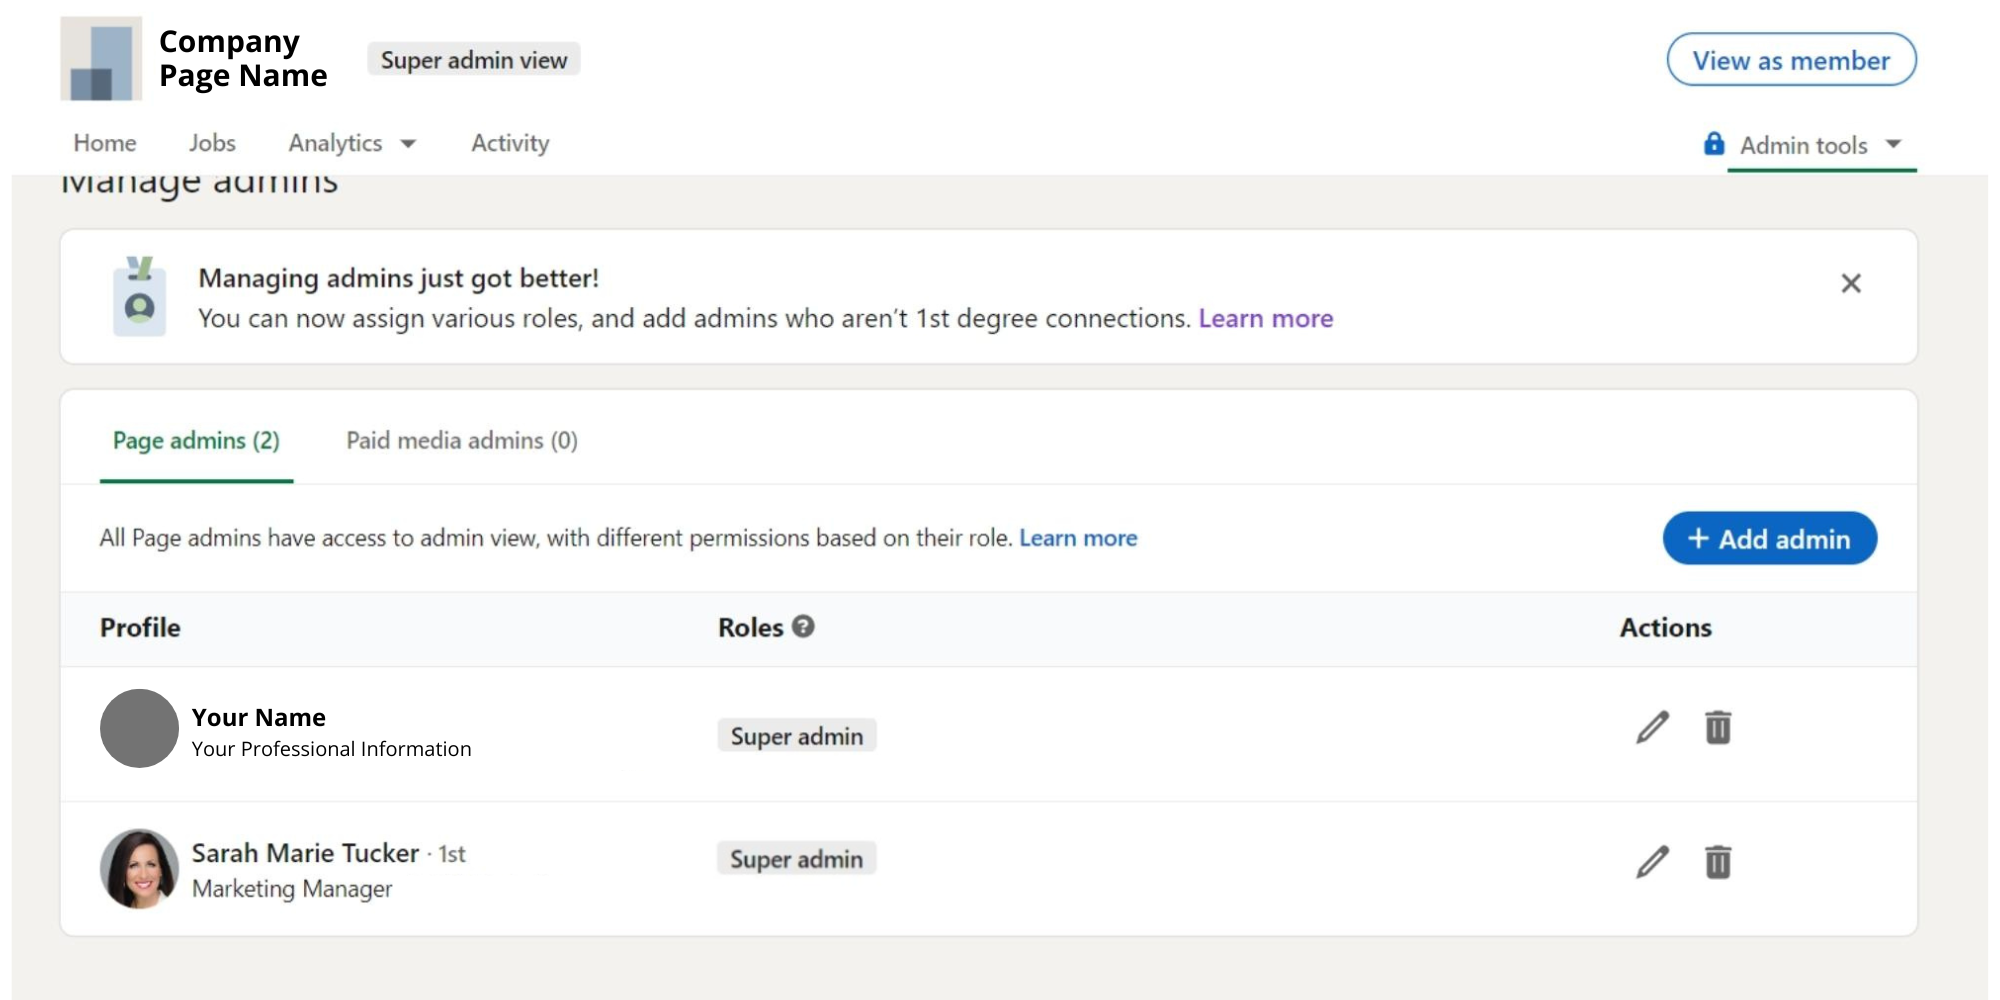Delete Your Name admin with trash icon

[x=1717, y=728]
